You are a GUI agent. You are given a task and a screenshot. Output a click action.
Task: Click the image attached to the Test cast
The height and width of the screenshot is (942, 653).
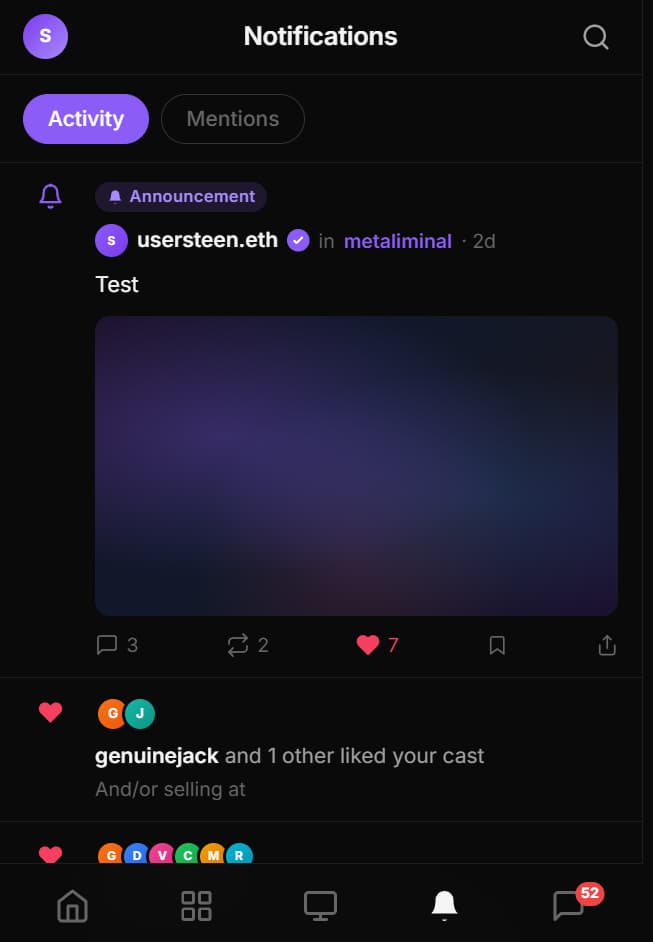coord(356,466)
